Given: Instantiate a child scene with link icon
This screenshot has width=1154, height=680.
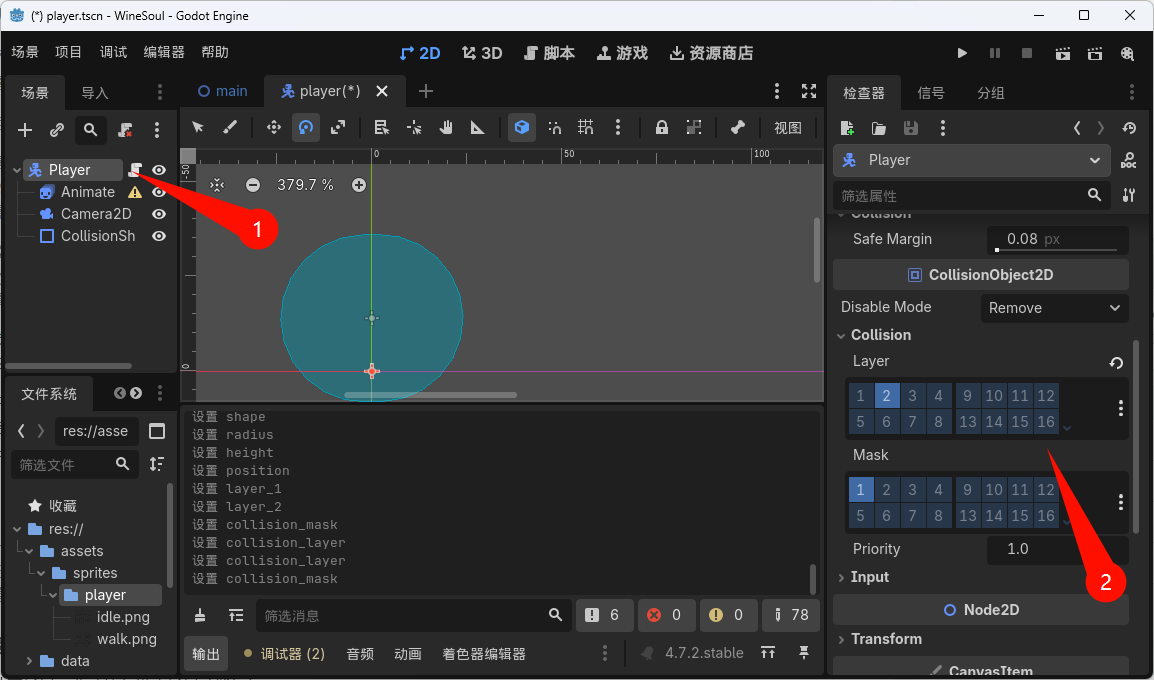Looking at the screenshot, I should pos(57,130).
